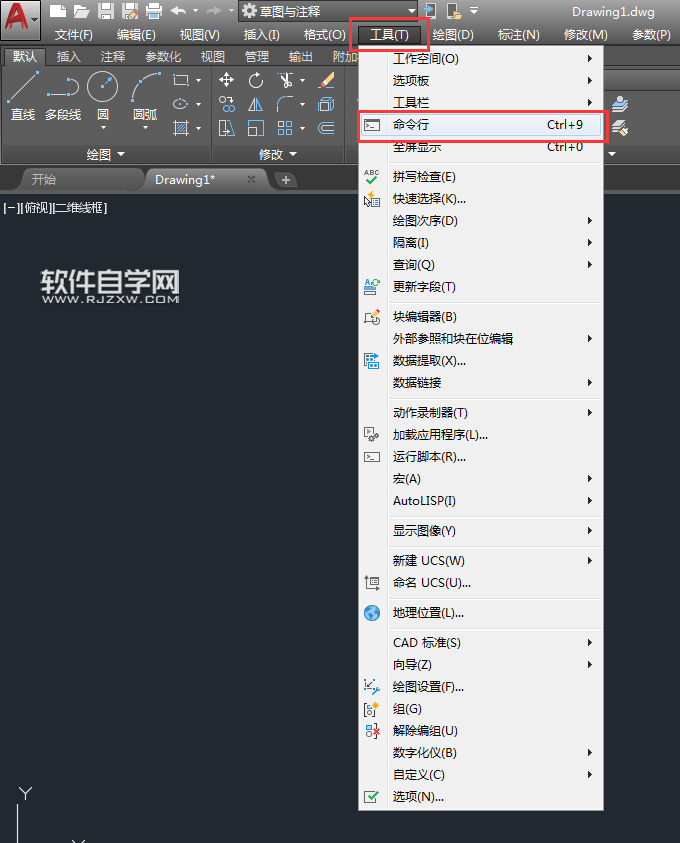Click the Save disk icon in quick access
This screenshot has width=680, height=843.
coord(106,11)
